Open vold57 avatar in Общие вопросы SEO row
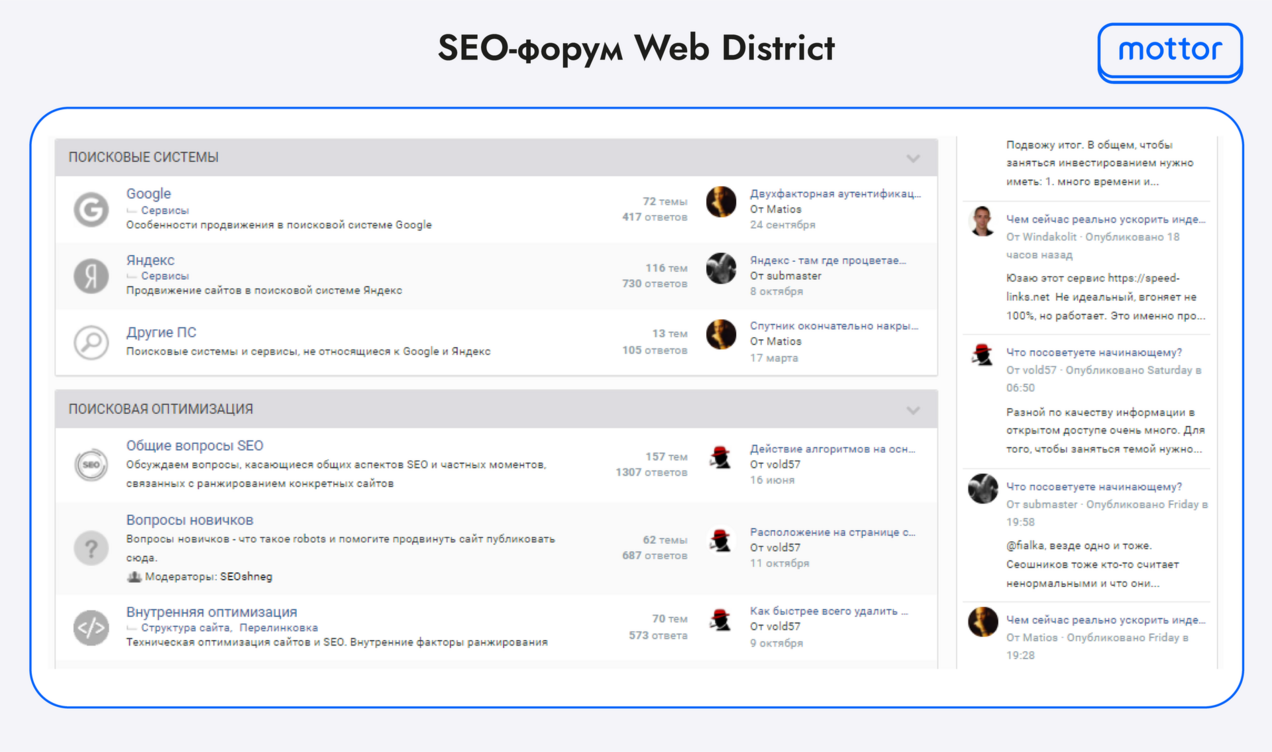 (x=721, y=457)
